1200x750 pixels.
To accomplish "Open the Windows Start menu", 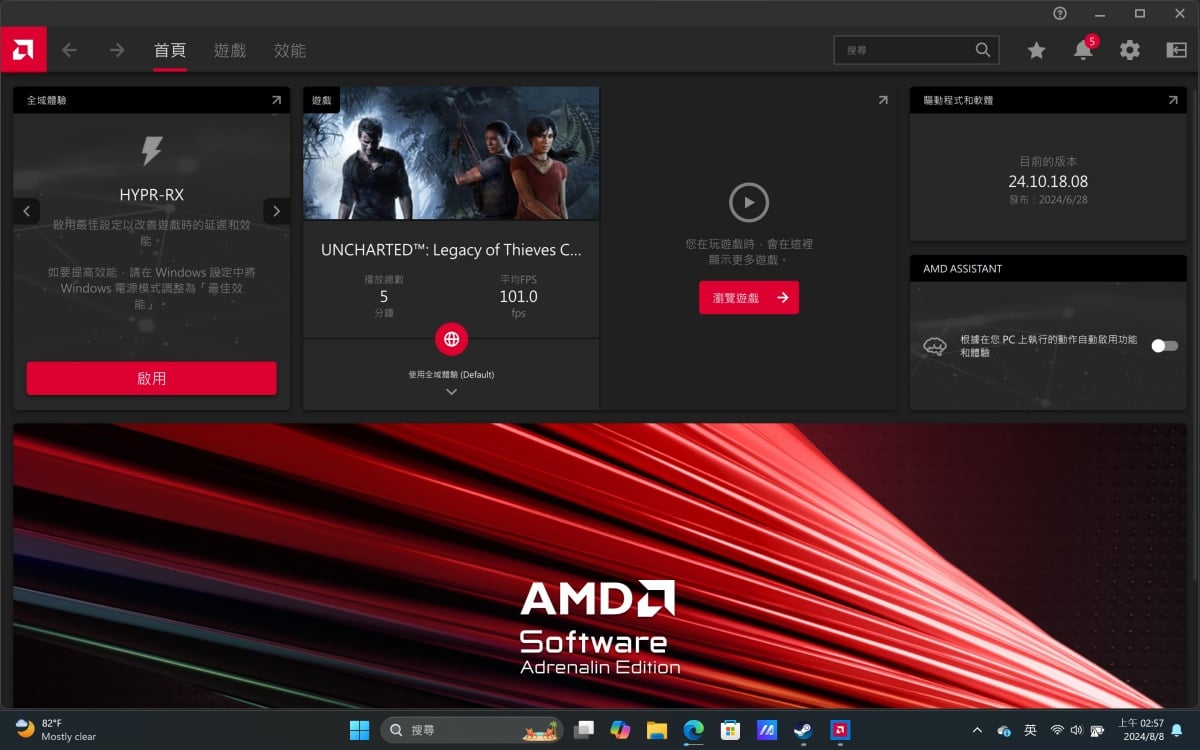I will [360, 730].
